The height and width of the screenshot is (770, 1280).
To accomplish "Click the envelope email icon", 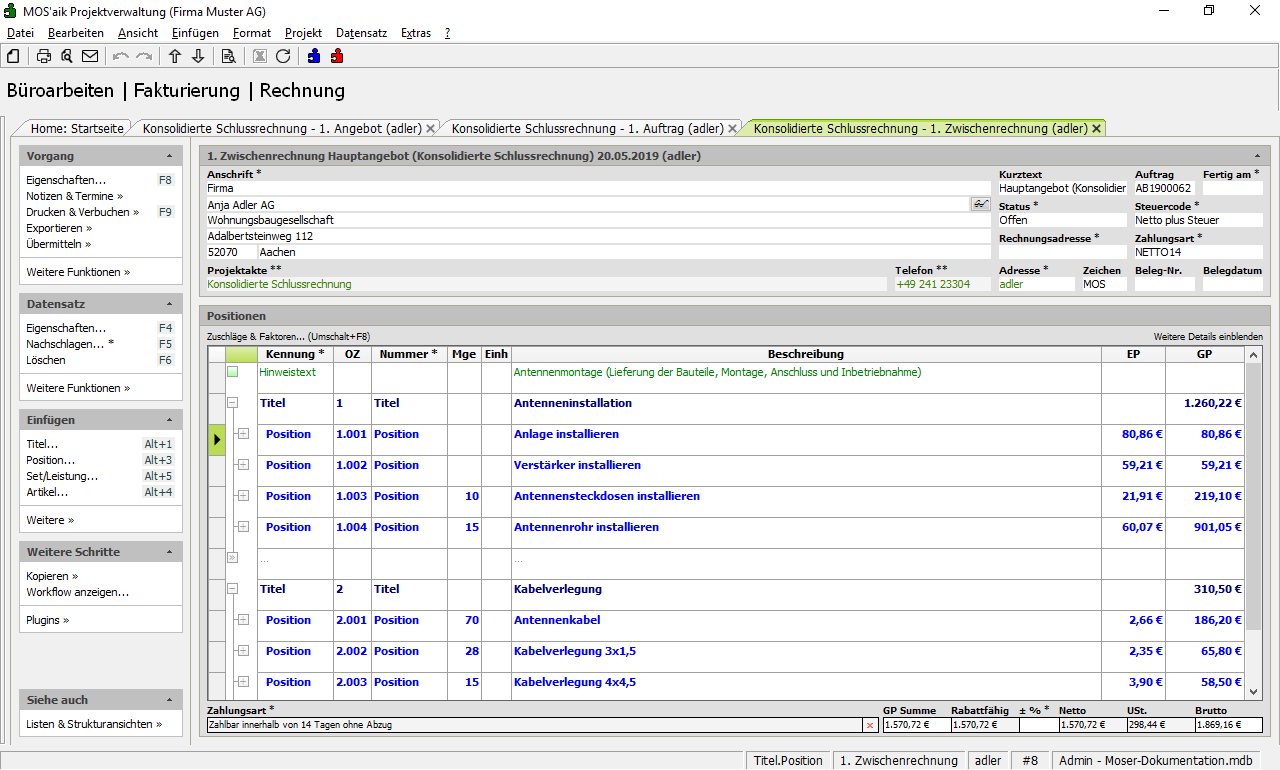I will point(90,56).
